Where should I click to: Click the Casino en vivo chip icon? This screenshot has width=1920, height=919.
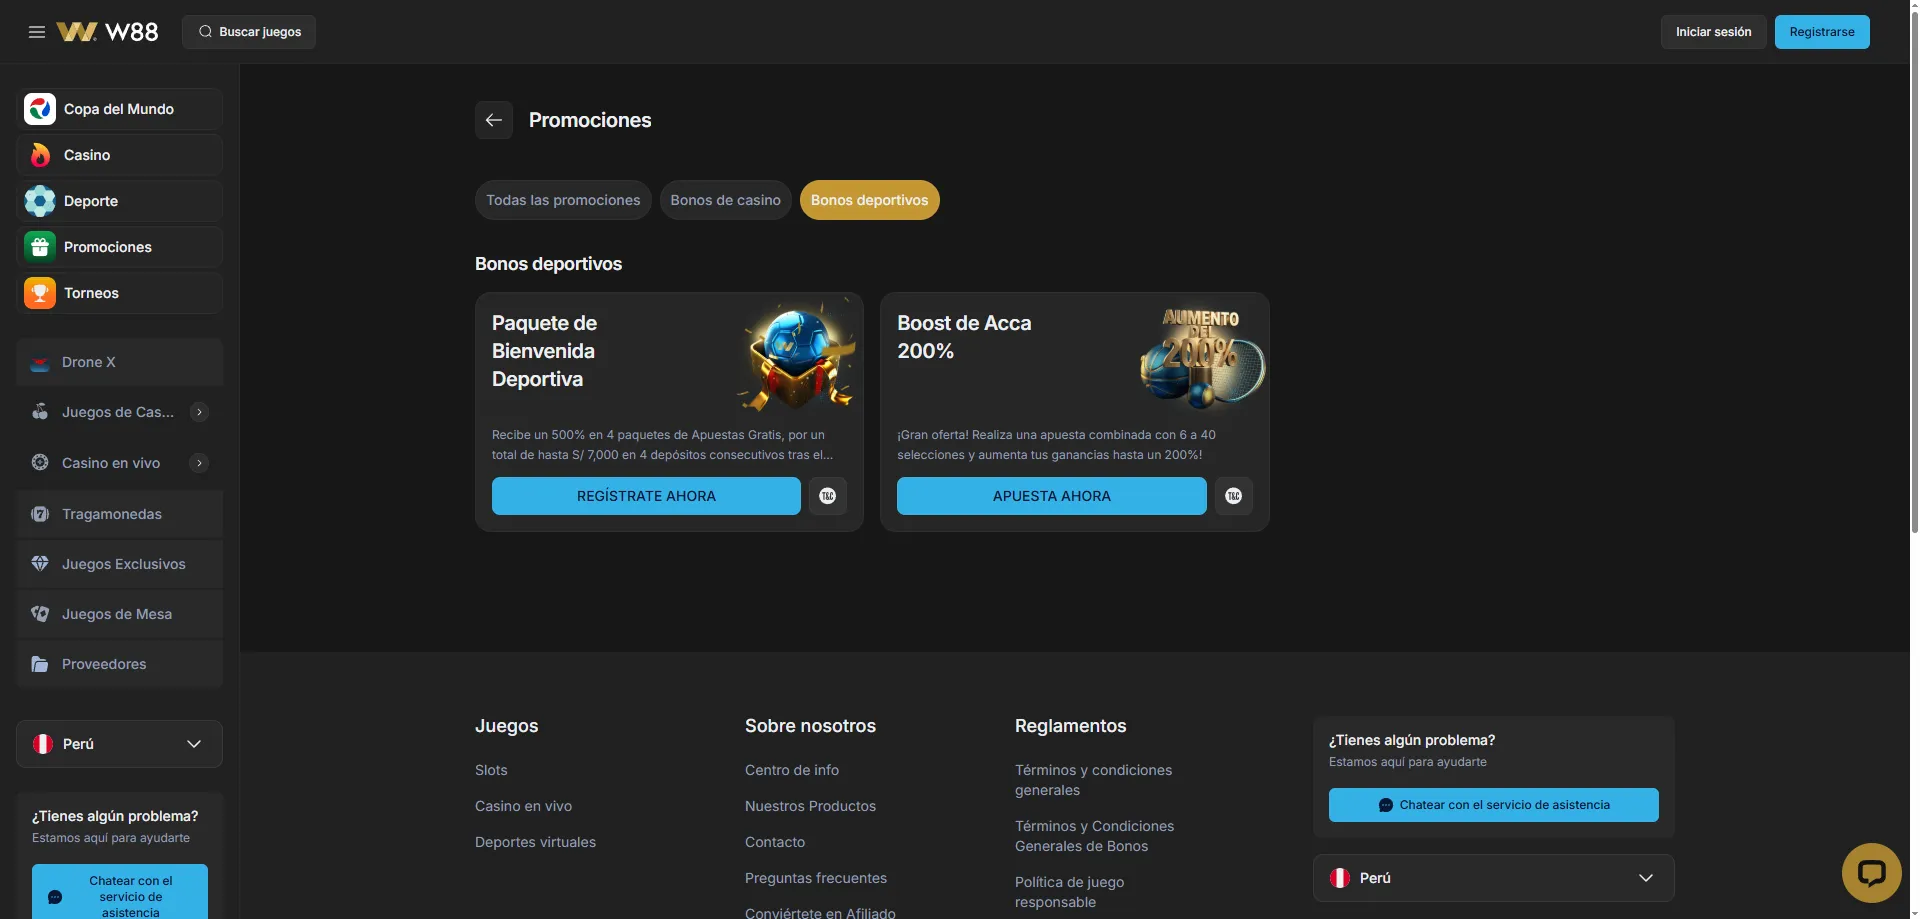[x=40, y=463]
